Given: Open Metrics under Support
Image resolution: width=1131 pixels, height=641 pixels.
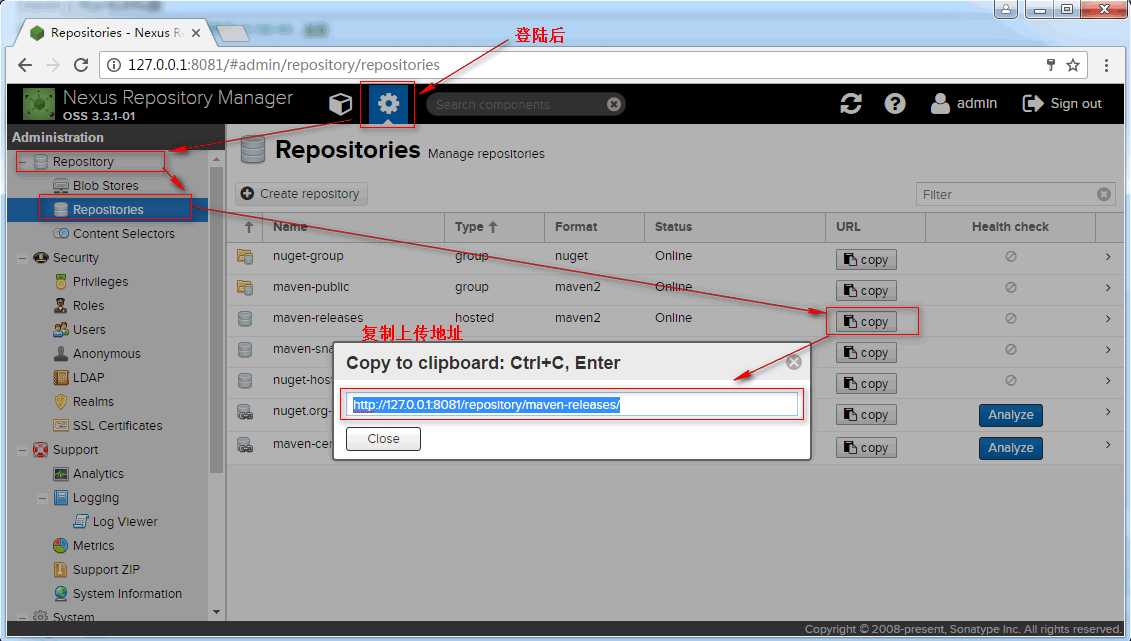Looking at the screenshot, I should pyautogui.click(x=93, y=546).
